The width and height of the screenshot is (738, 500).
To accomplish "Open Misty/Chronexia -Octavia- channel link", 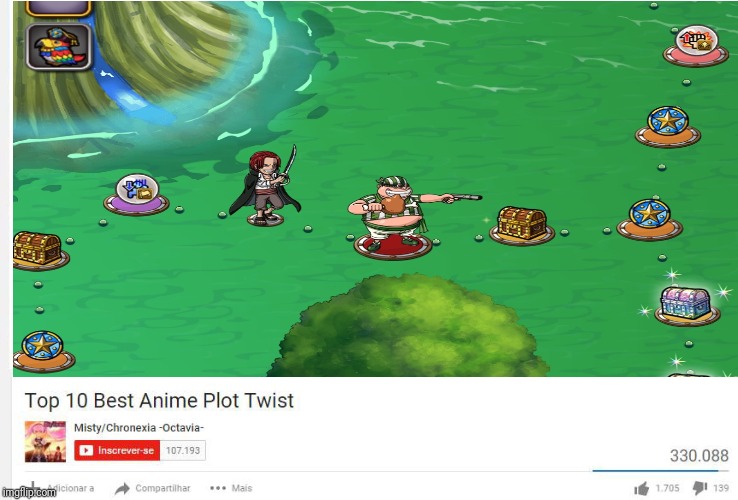I will [139, 427].
